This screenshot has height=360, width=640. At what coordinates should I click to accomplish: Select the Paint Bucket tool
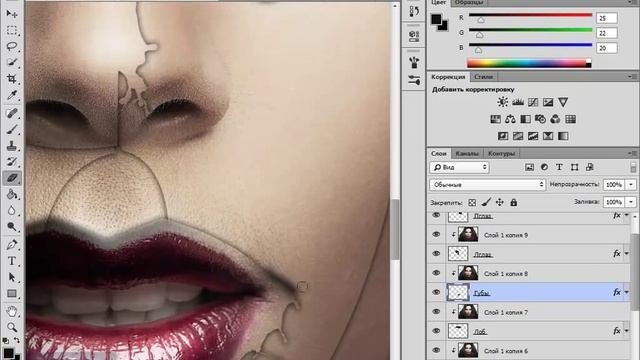tap(11, 194)
